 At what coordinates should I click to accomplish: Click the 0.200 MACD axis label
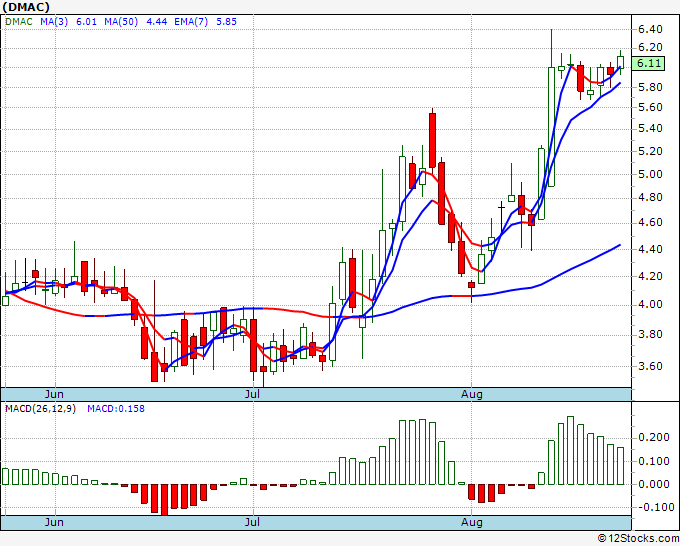coord(654,438)
